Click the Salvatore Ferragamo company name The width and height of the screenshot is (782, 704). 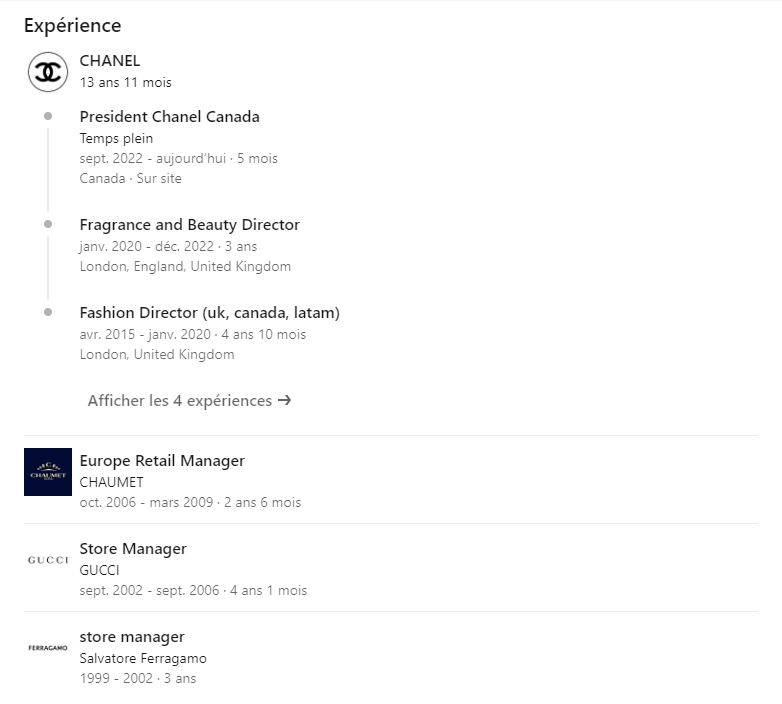point(143,659)
